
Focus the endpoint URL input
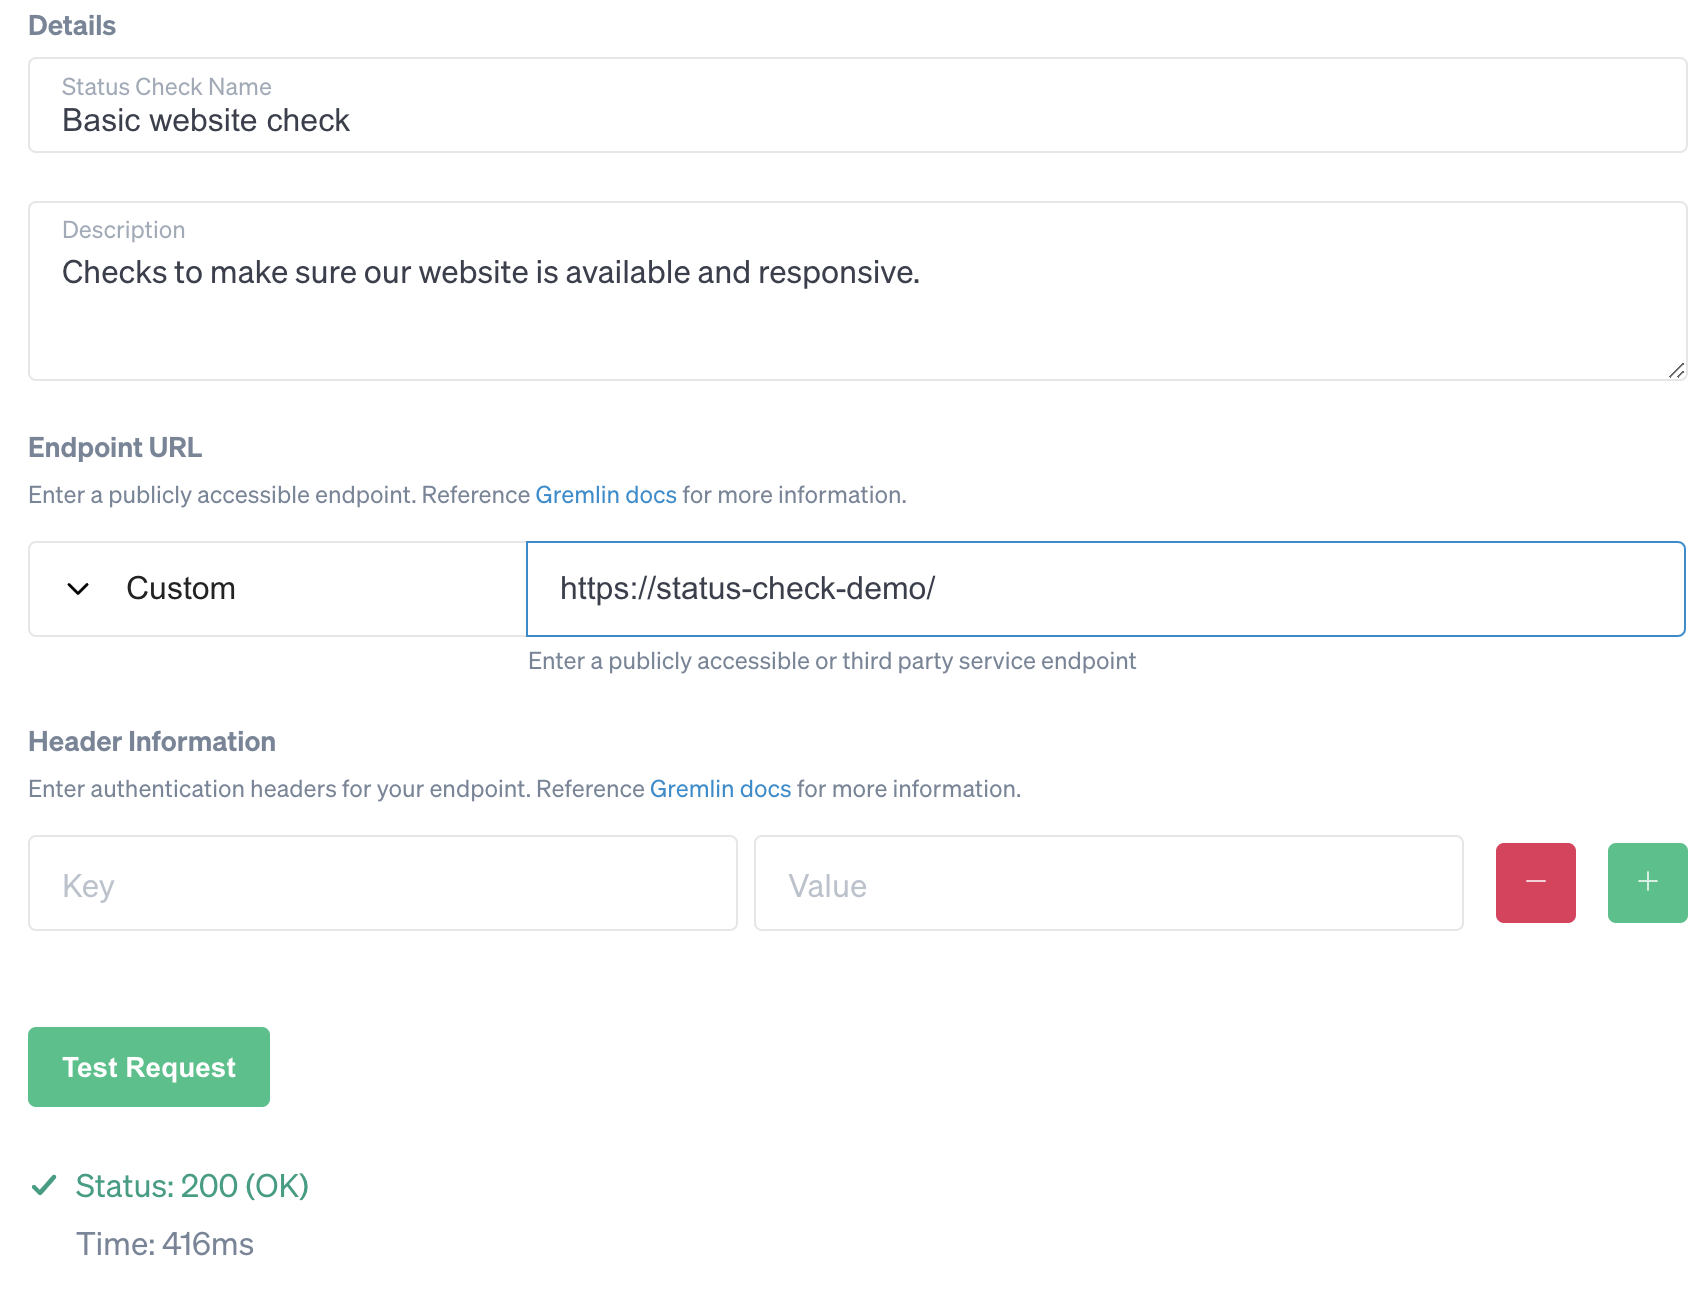pyautogui.click(x=1100, y=588)
